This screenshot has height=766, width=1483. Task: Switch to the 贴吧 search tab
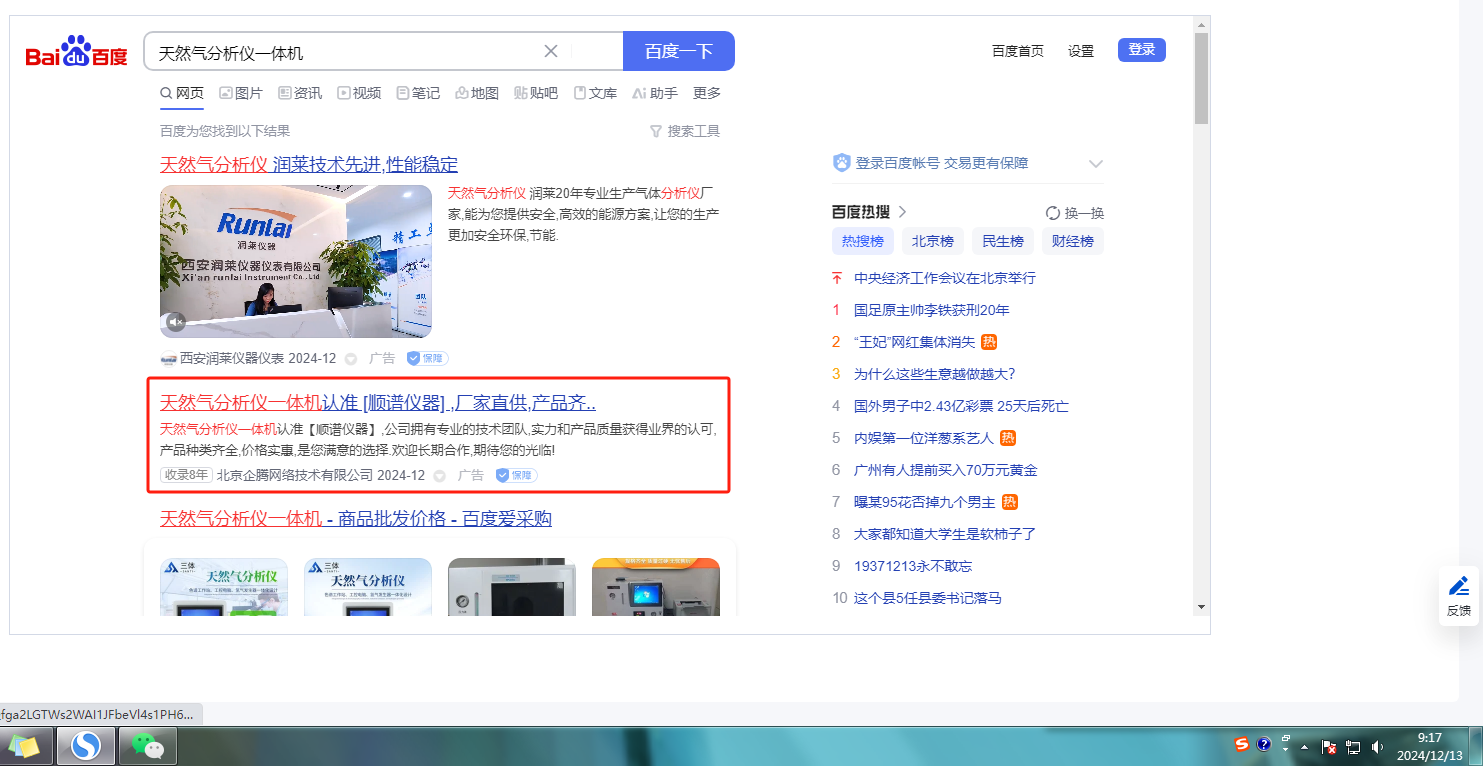click(x=536, y=93)
